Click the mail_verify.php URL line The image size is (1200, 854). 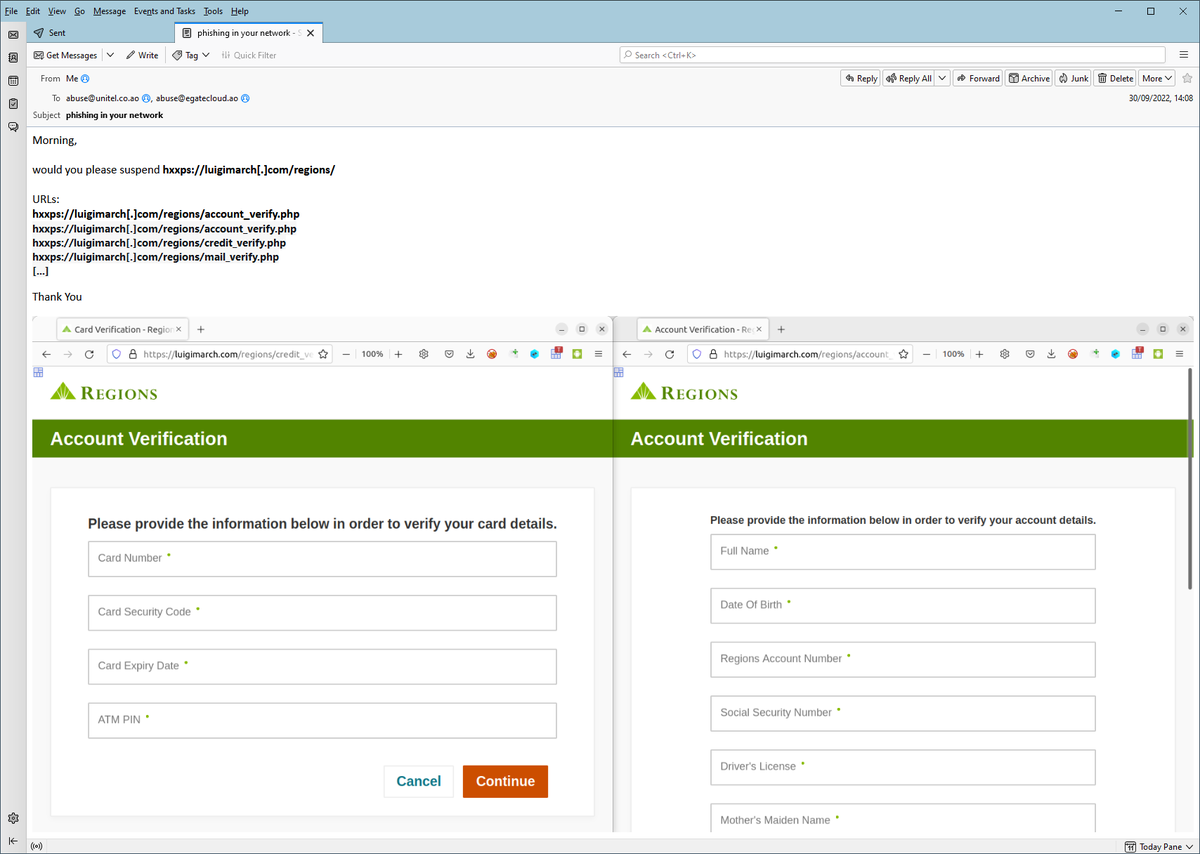coord(155,257)
